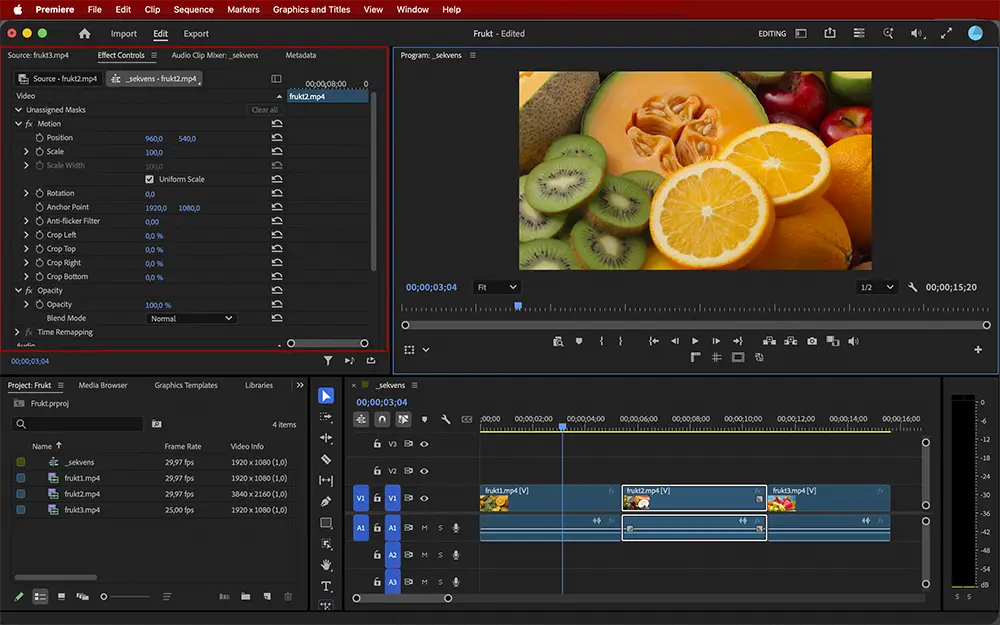The image size is (1000, 625).
Task: Select the Slip tool
Action: pyautogui.click(x=326, y=480)
